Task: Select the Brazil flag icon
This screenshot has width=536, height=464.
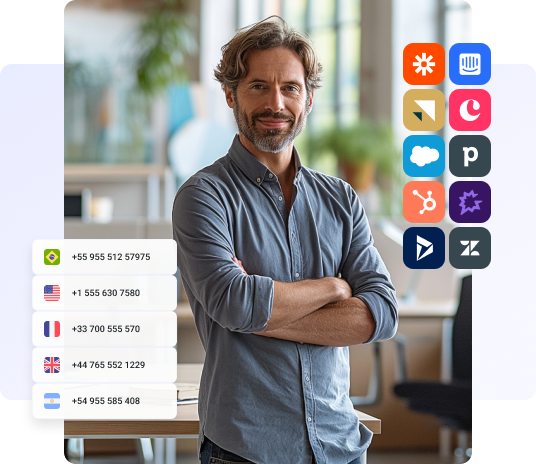Action: click(x=52, y=257)
